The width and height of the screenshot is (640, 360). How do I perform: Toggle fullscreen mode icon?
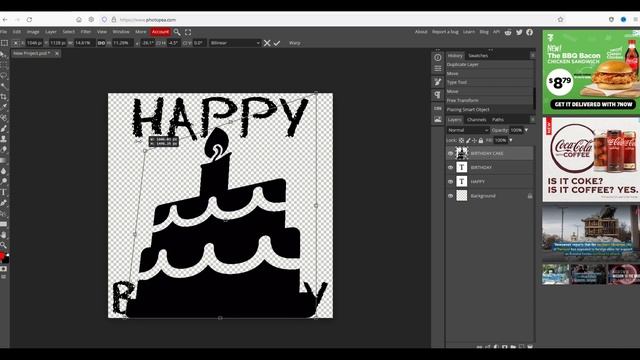pyautogui.click(x=188, y=32)
